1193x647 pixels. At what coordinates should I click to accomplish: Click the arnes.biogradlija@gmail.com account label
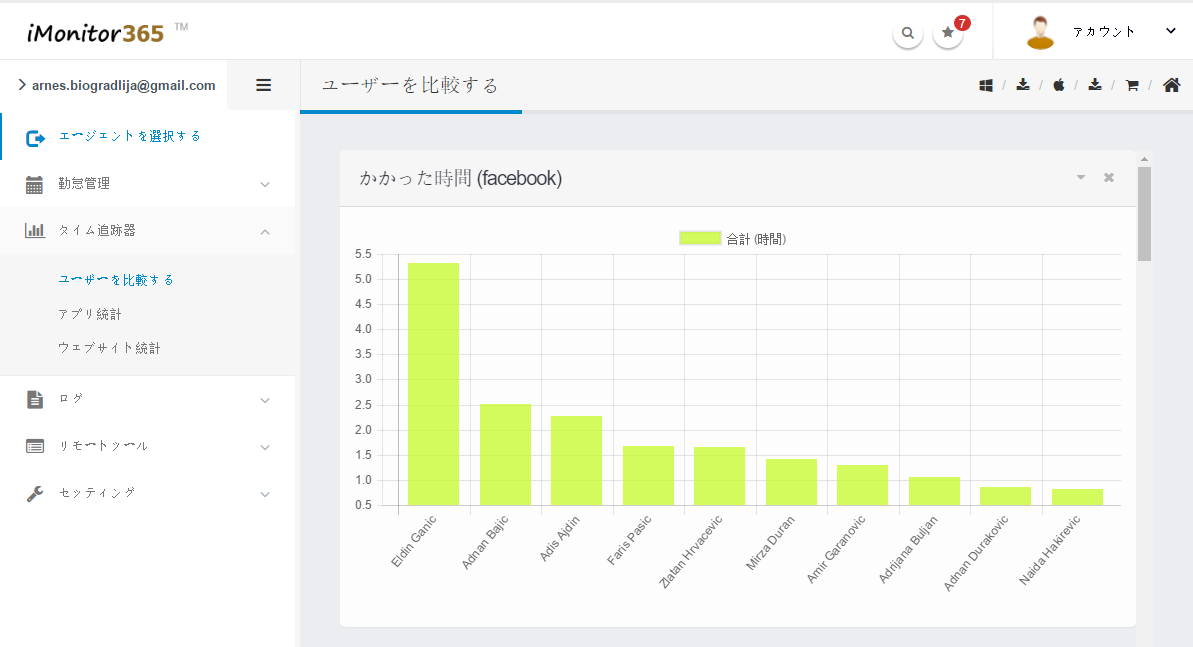click(123, 85)
